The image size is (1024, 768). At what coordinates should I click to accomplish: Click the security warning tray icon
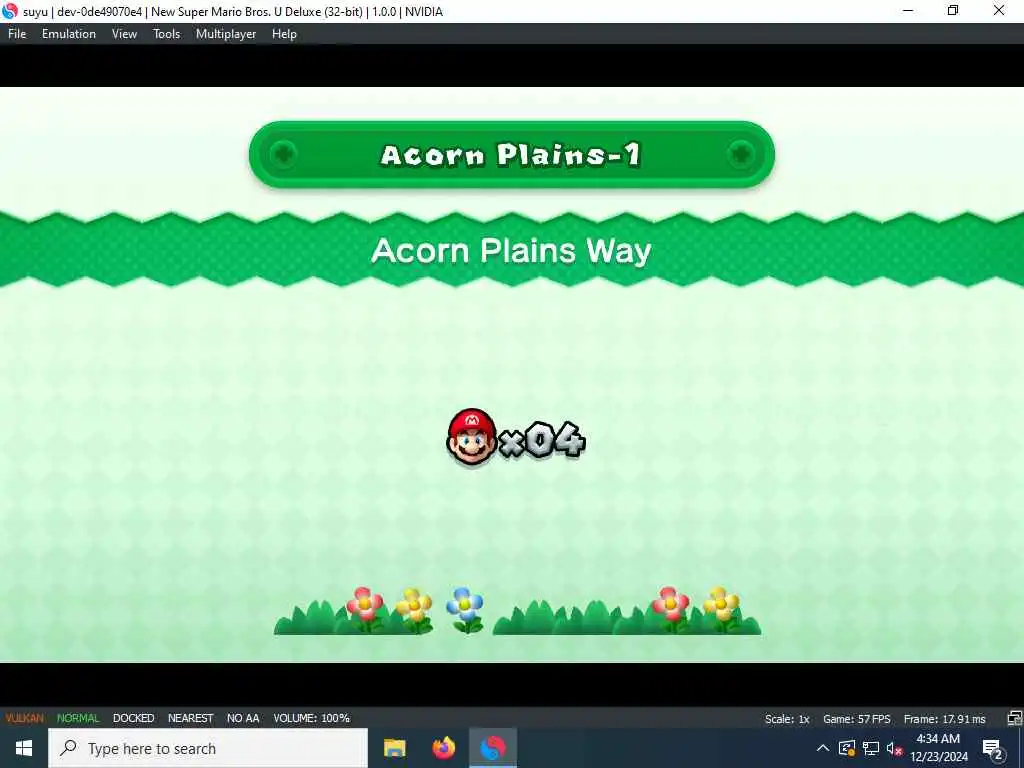pyautogui.click(x=847, y=748)
